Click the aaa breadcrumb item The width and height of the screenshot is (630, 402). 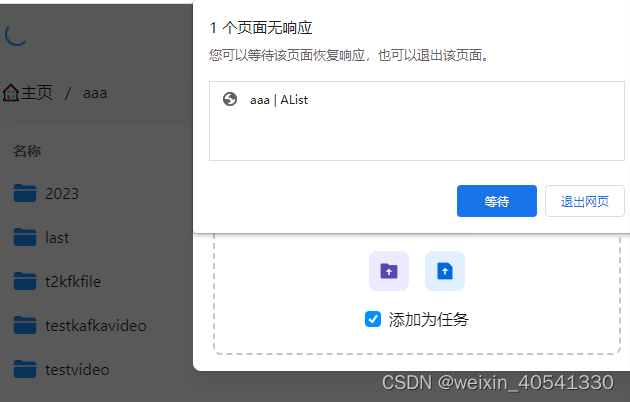click(95, 93)
